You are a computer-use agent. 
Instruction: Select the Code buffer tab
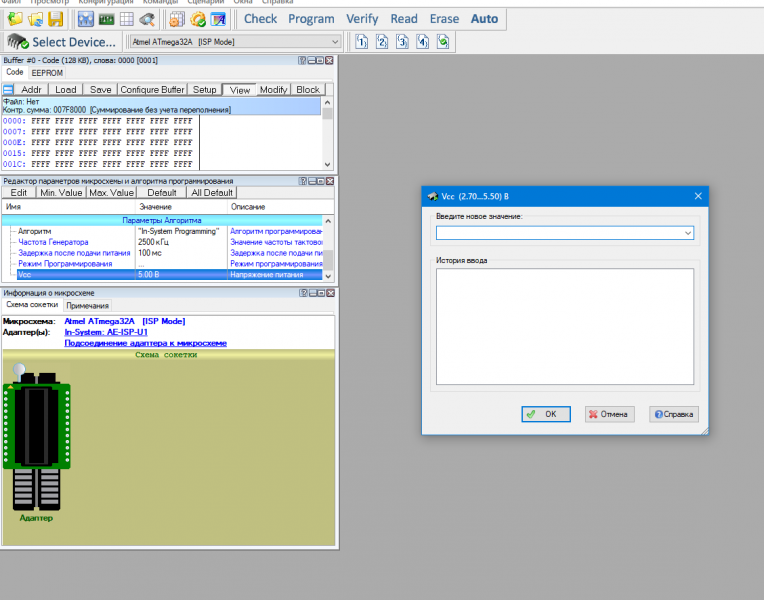pyautogui.click(x=15, y=72)
